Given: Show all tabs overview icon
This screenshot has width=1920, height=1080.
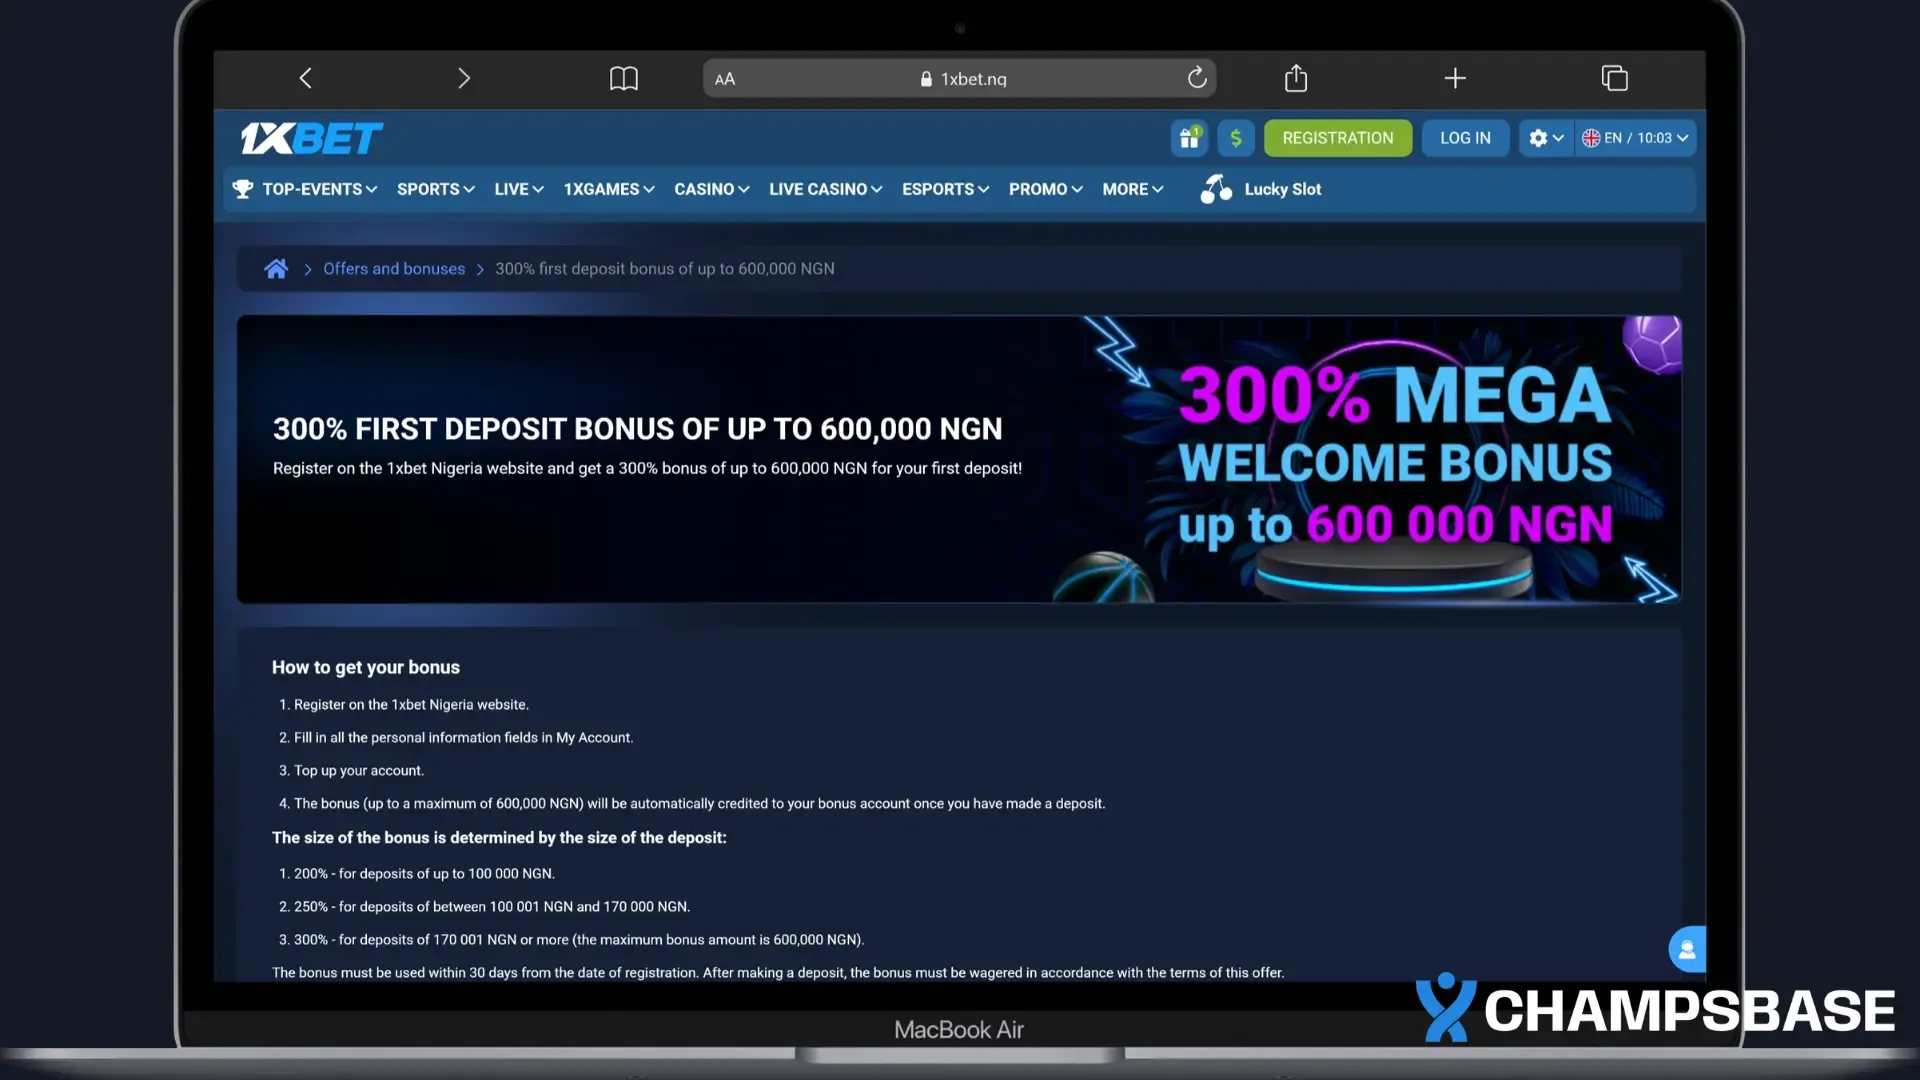Looking at the screenshot, I should click(1615, 78).
